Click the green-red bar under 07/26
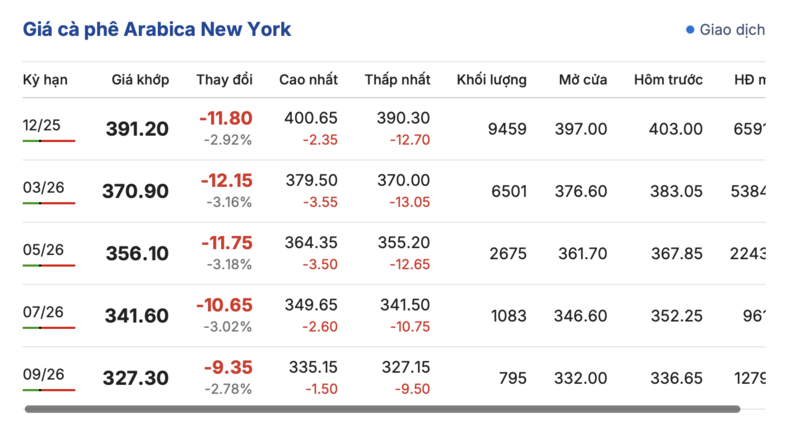 [49, 327]
